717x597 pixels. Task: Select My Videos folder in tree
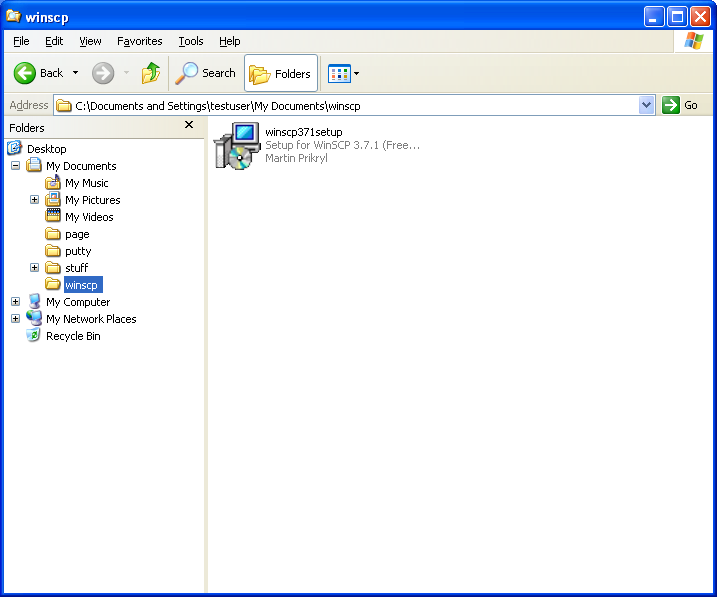coord(89,217)
